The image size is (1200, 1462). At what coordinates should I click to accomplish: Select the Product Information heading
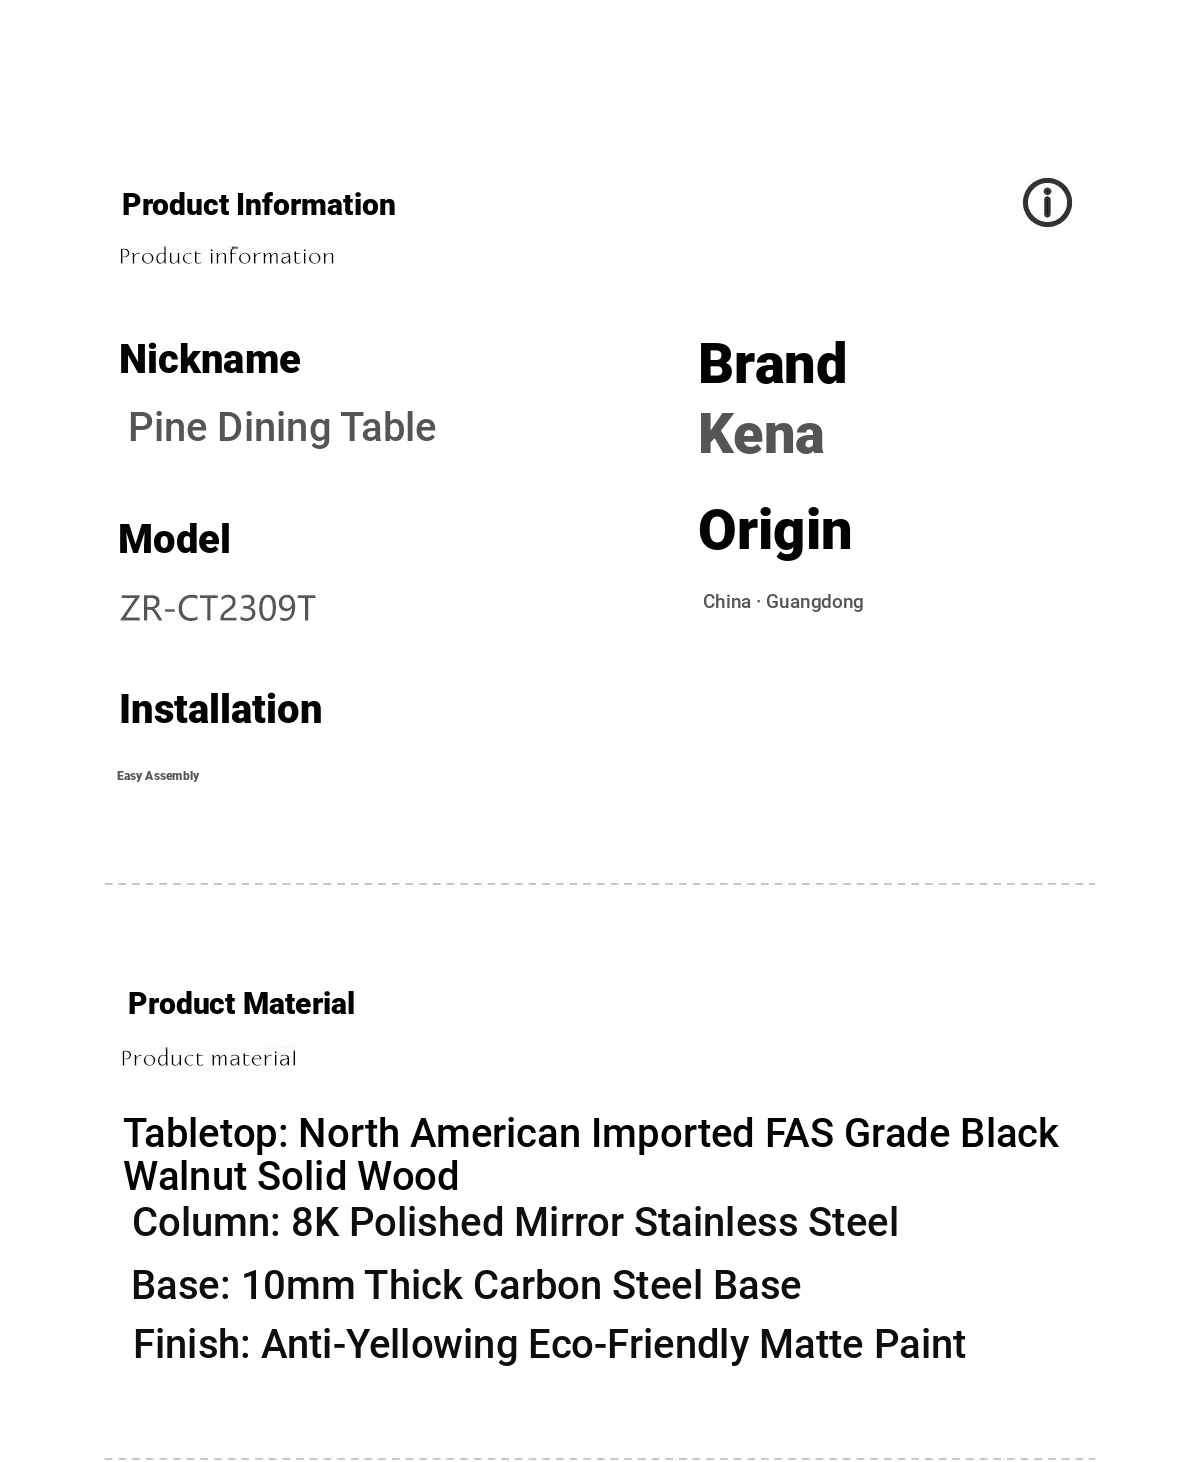(x=258, y=205)
